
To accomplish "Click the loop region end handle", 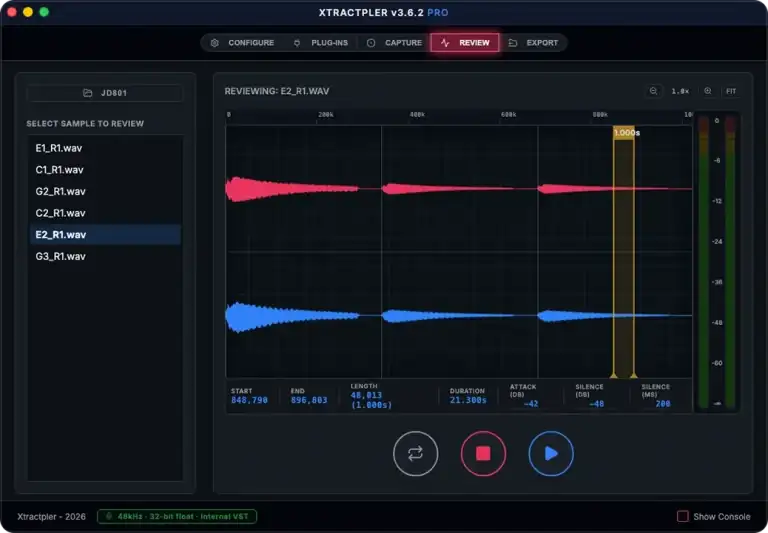I will [634, 375].
